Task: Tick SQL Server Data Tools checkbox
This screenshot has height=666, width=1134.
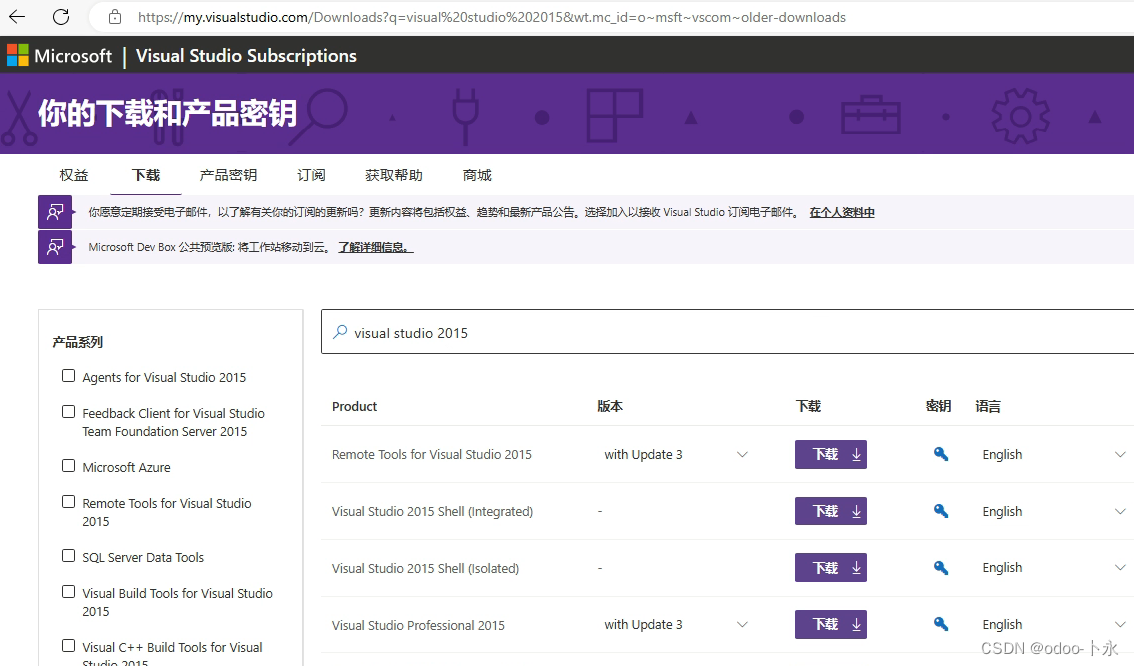Action: pos(69,556)
